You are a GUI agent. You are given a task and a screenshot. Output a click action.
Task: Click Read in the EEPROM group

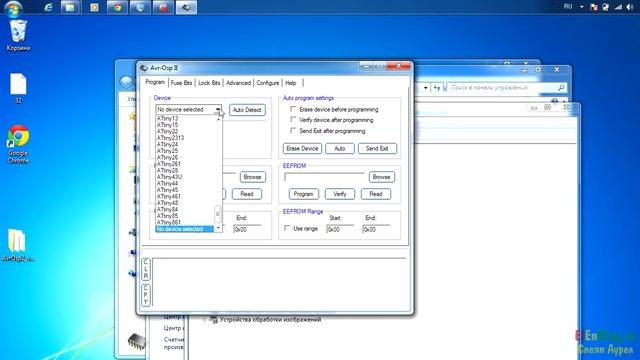click(376, 194)
